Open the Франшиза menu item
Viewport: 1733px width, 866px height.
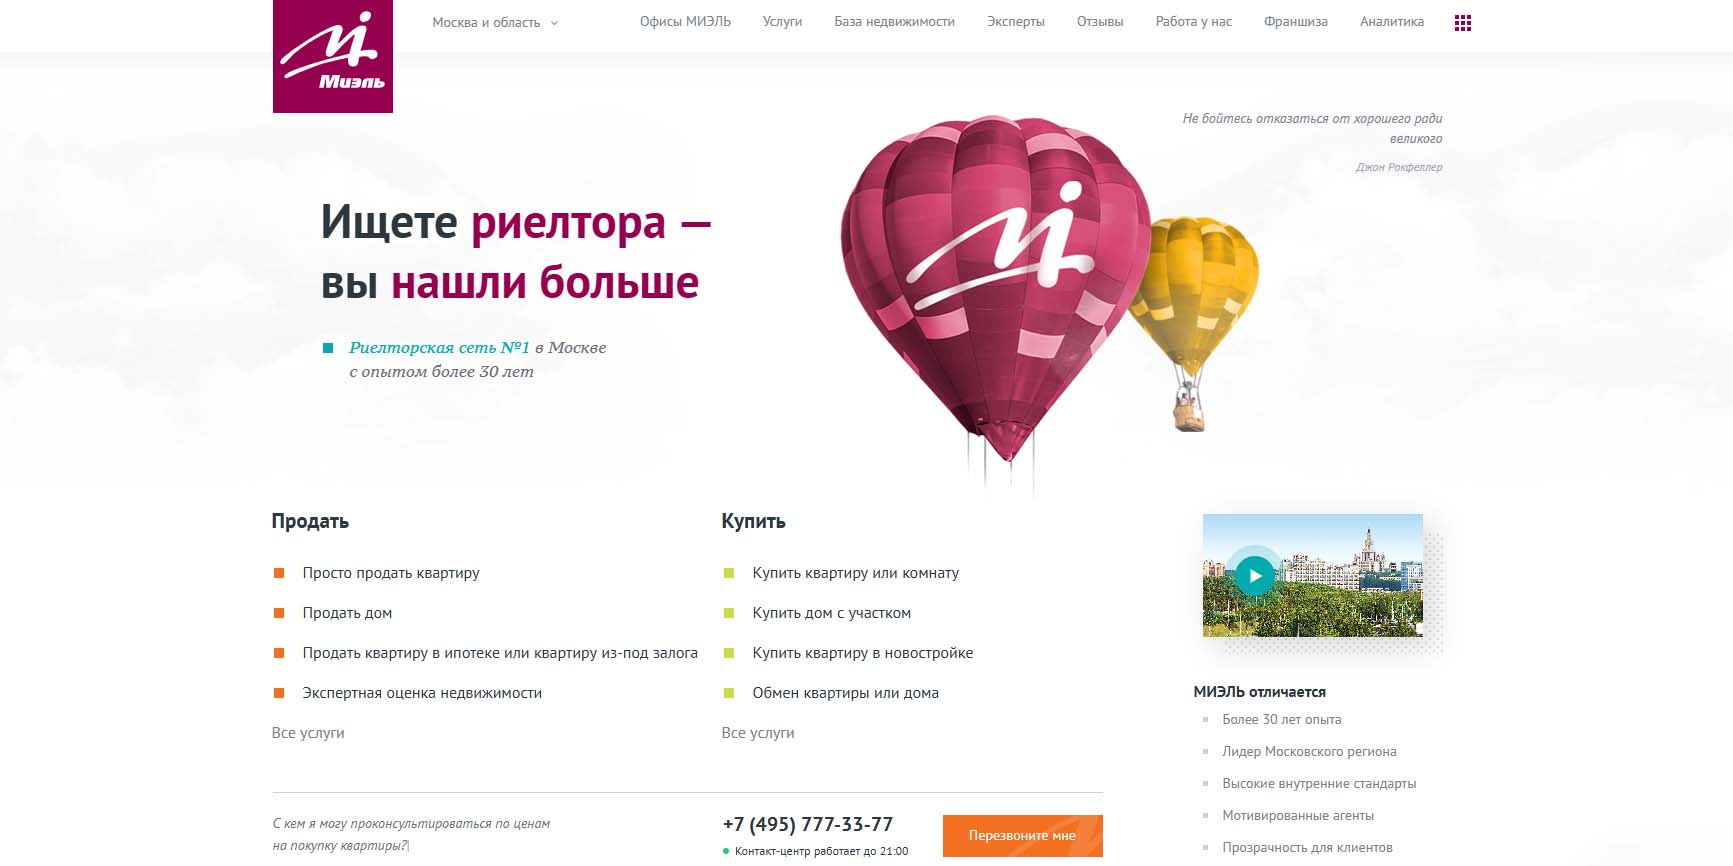click(1295, 22)
